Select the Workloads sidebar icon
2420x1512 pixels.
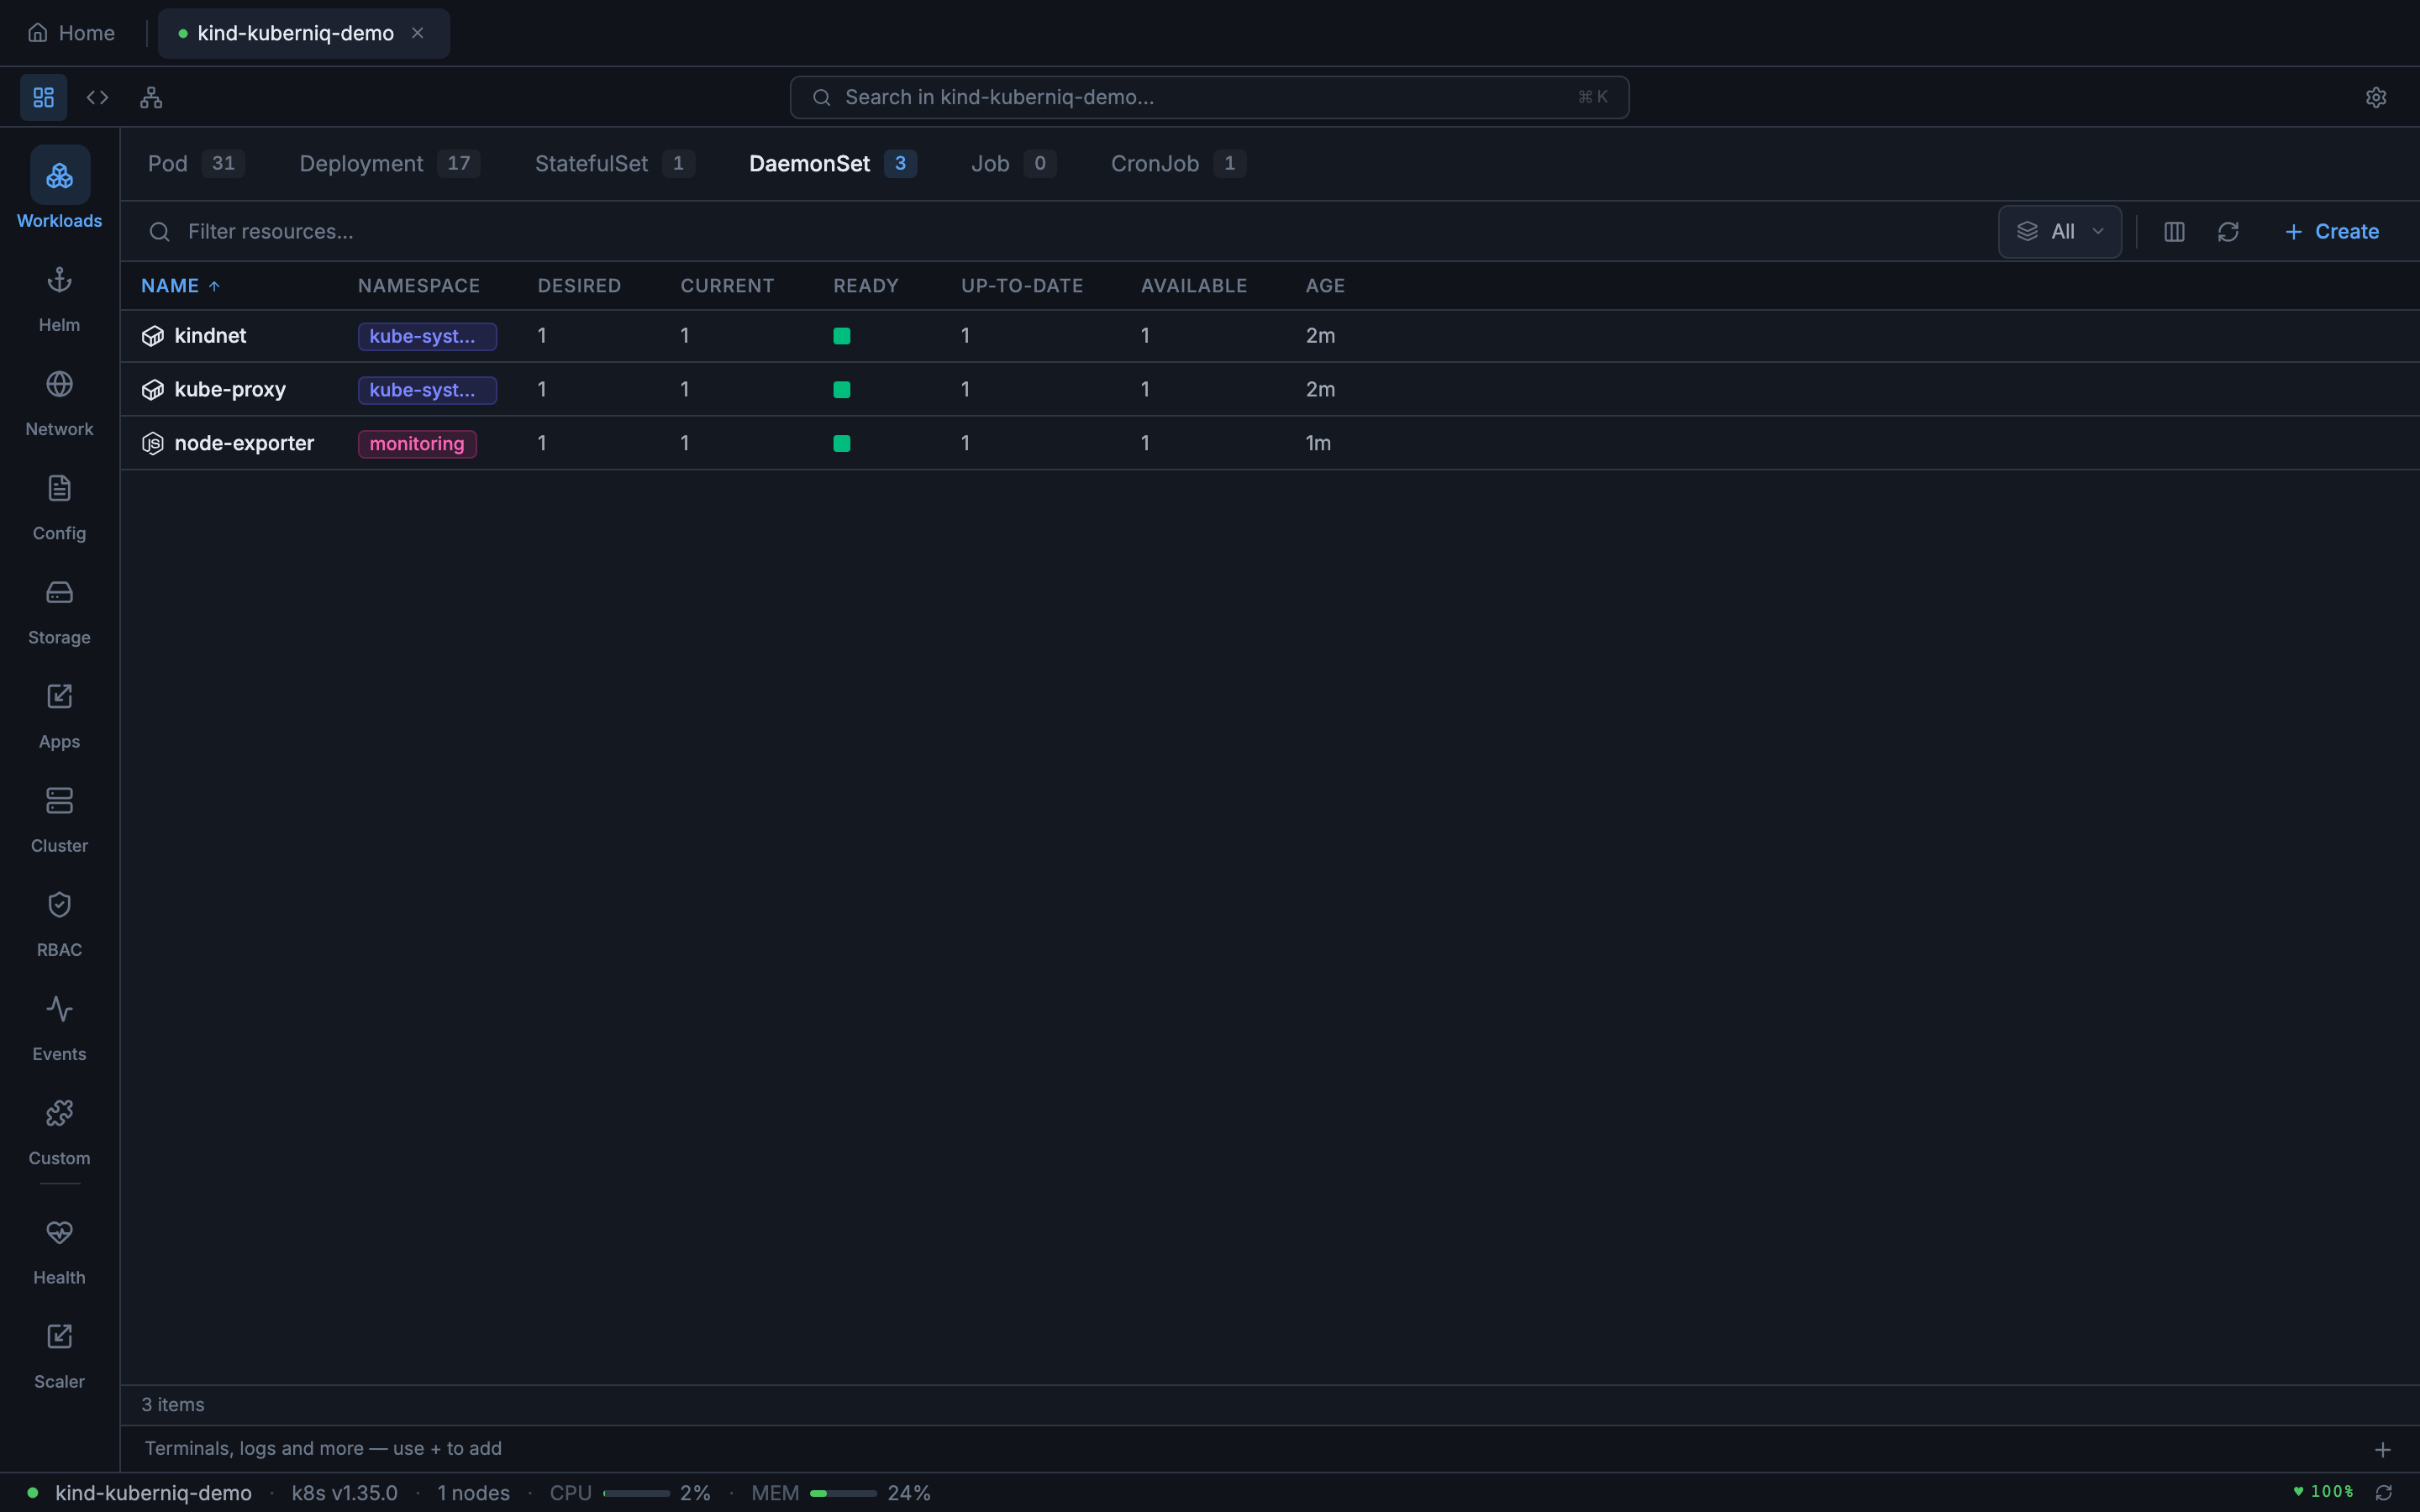click(x=59, y=190)
